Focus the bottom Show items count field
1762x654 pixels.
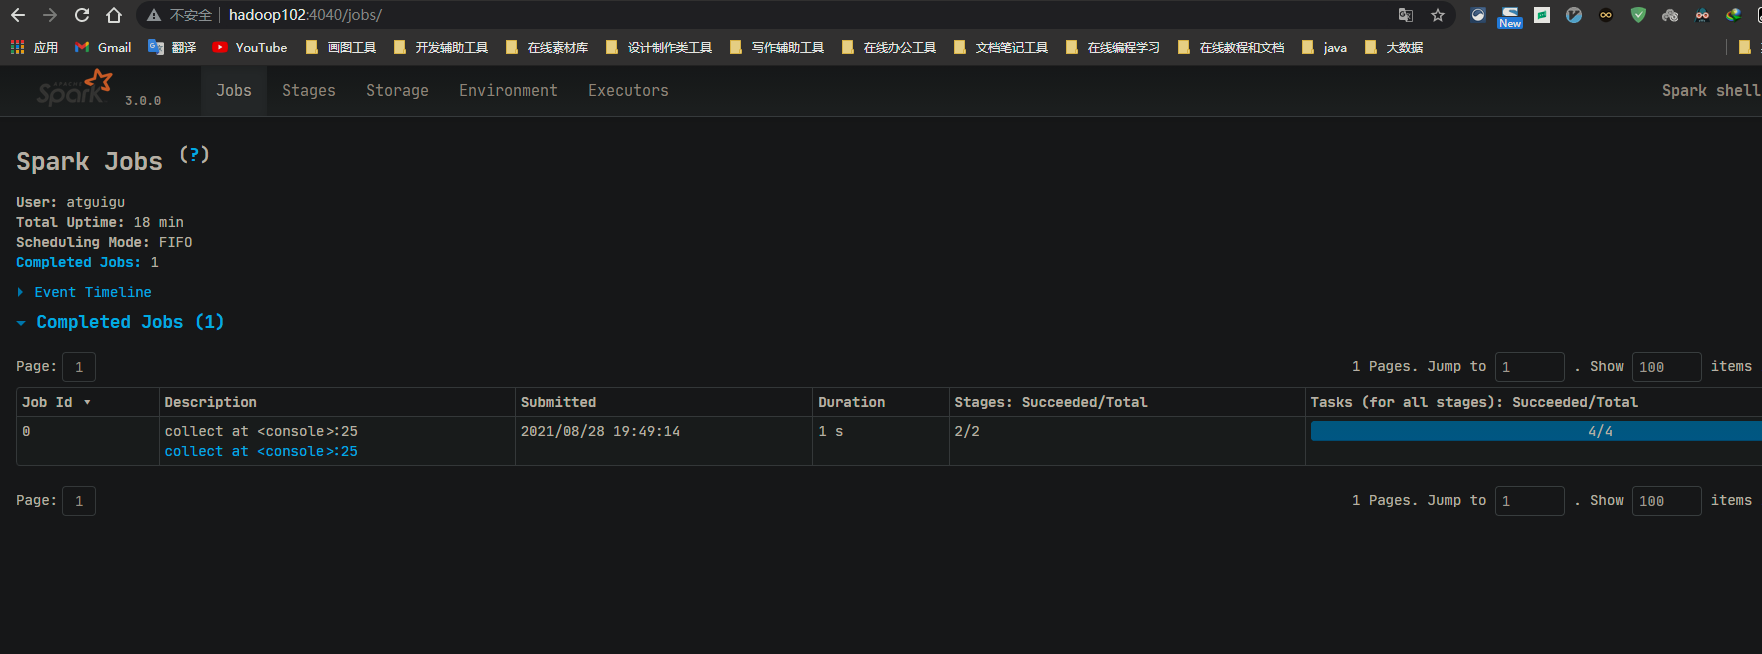(1667, 501)
